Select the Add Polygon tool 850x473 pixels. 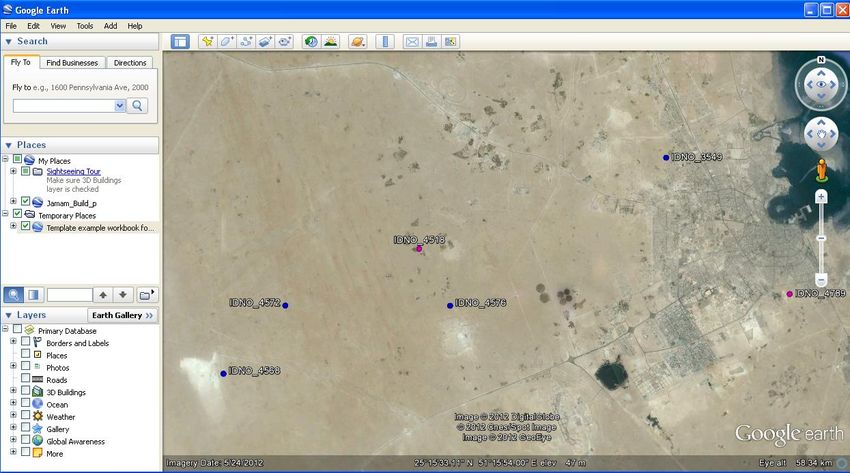pyautogui.click(x=227, y=42)
